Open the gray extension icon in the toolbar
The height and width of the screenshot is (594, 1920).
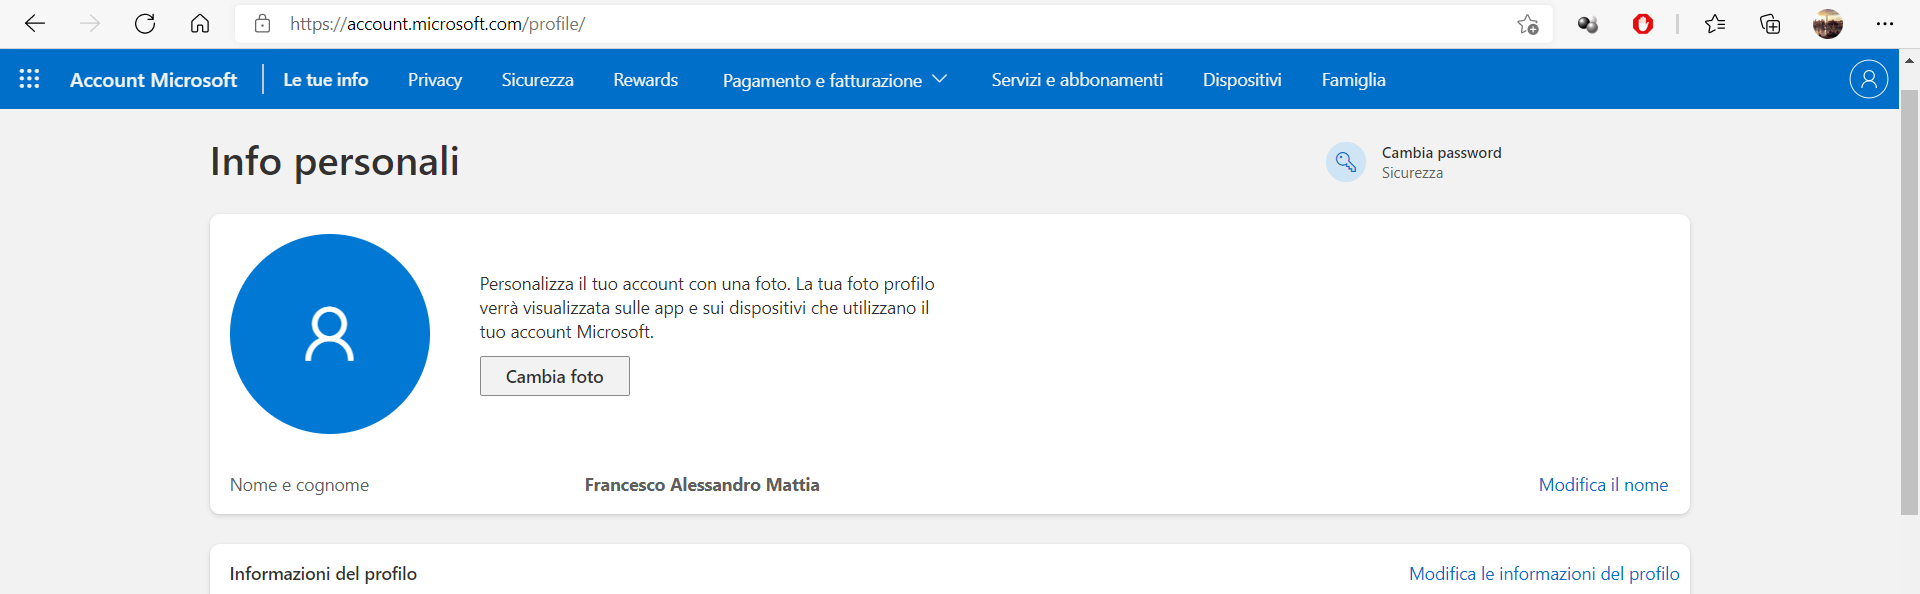click(x=1588, y=24)
